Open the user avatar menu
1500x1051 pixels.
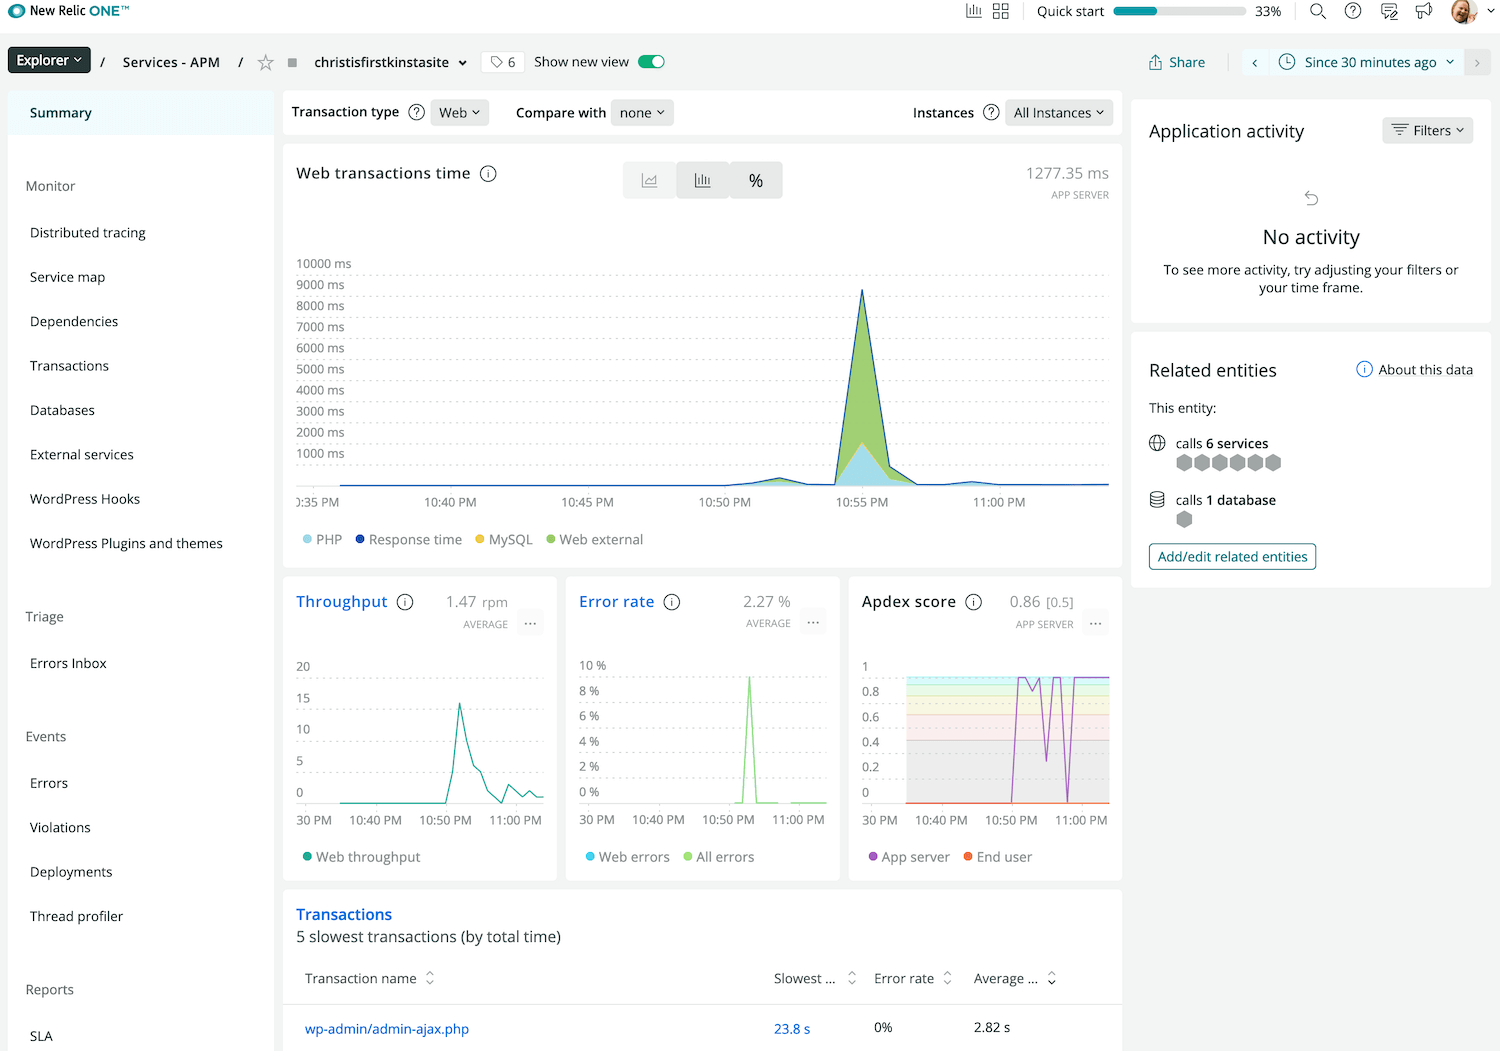click(x=1472, y=11)
